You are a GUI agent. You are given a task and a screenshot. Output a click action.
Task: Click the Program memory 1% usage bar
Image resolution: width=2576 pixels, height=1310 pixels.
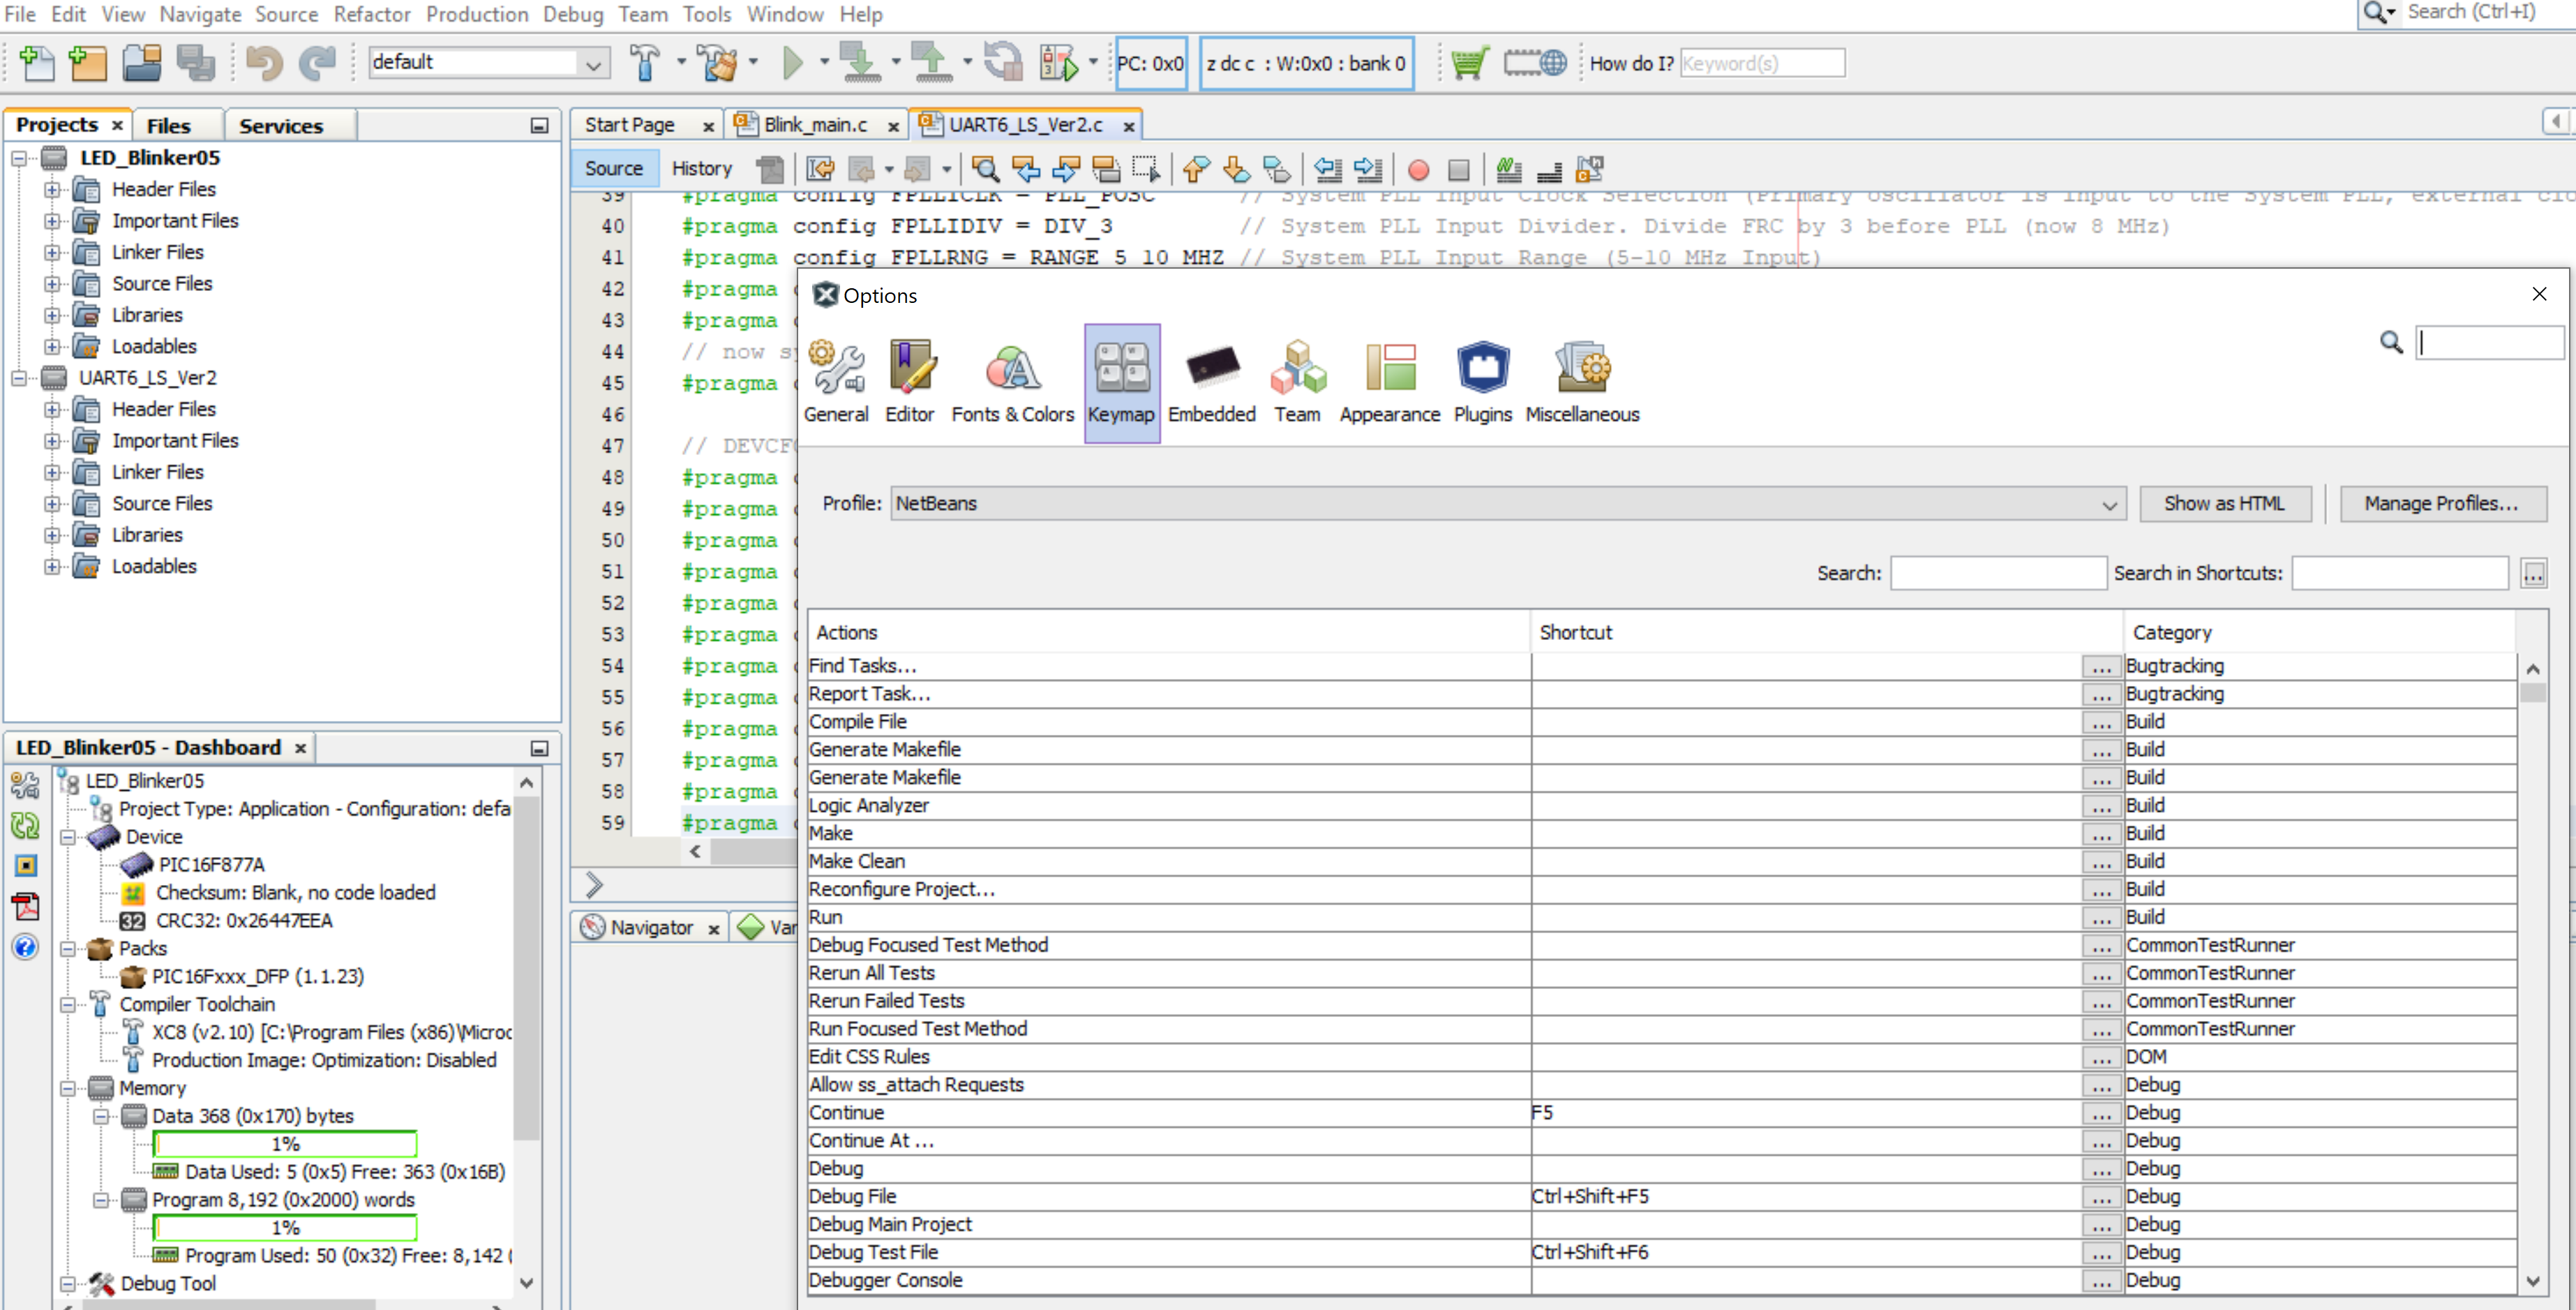(285, 1228)
